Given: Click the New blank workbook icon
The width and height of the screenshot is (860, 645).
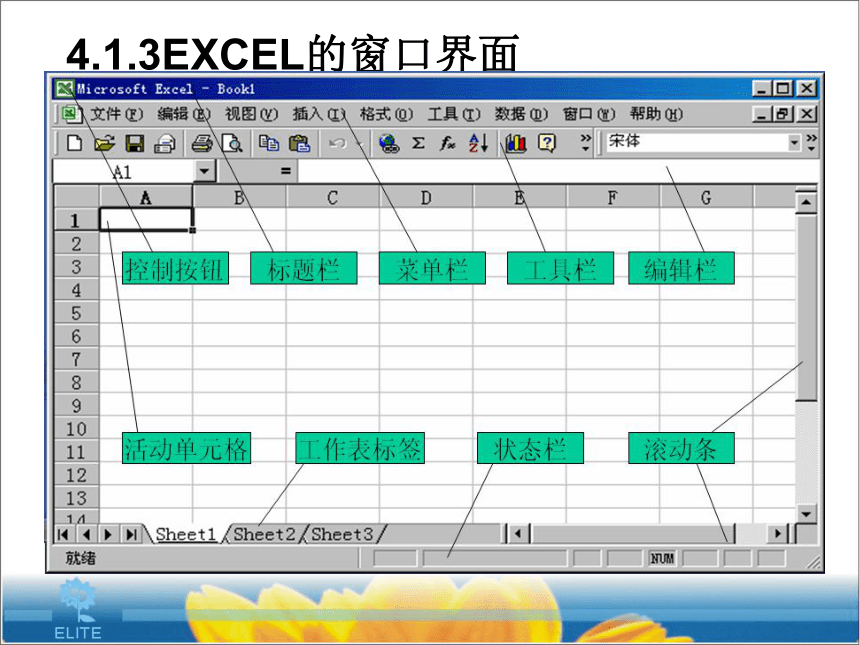Looking at the screenshot, I should [x=75, y=143].
